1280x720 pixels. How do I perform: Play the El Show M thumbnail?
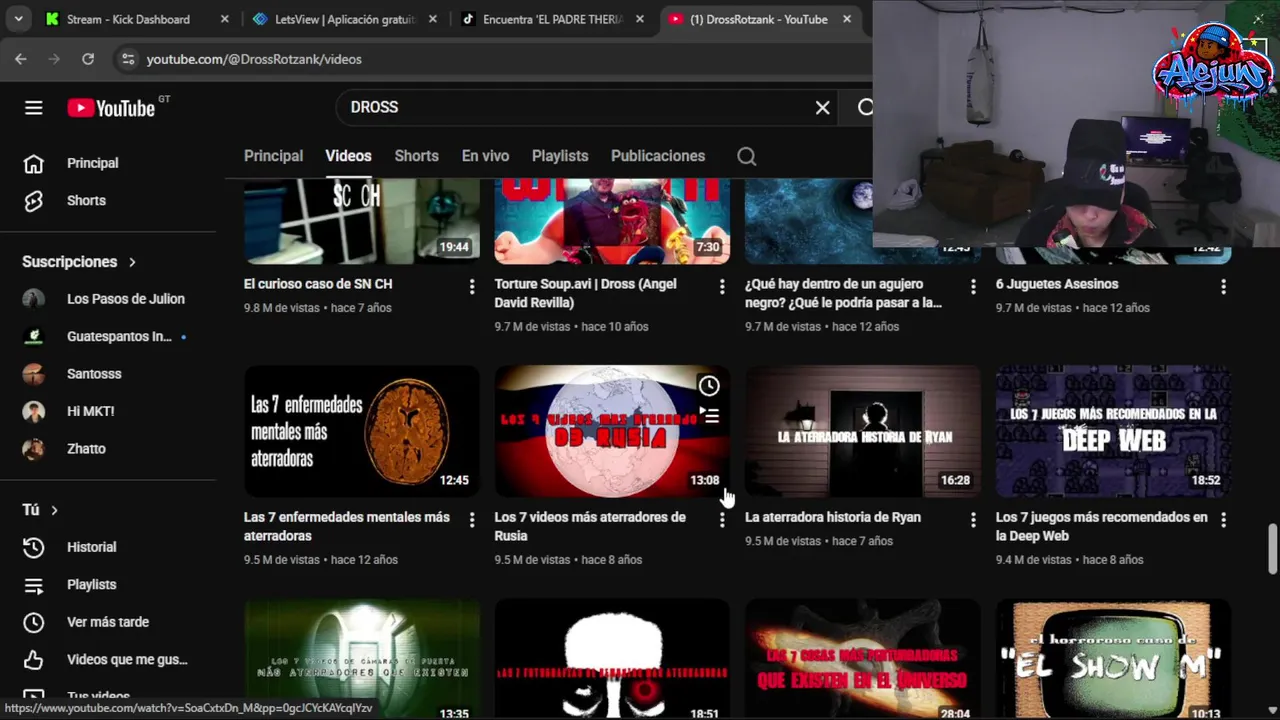click(x=1113, y=659)
